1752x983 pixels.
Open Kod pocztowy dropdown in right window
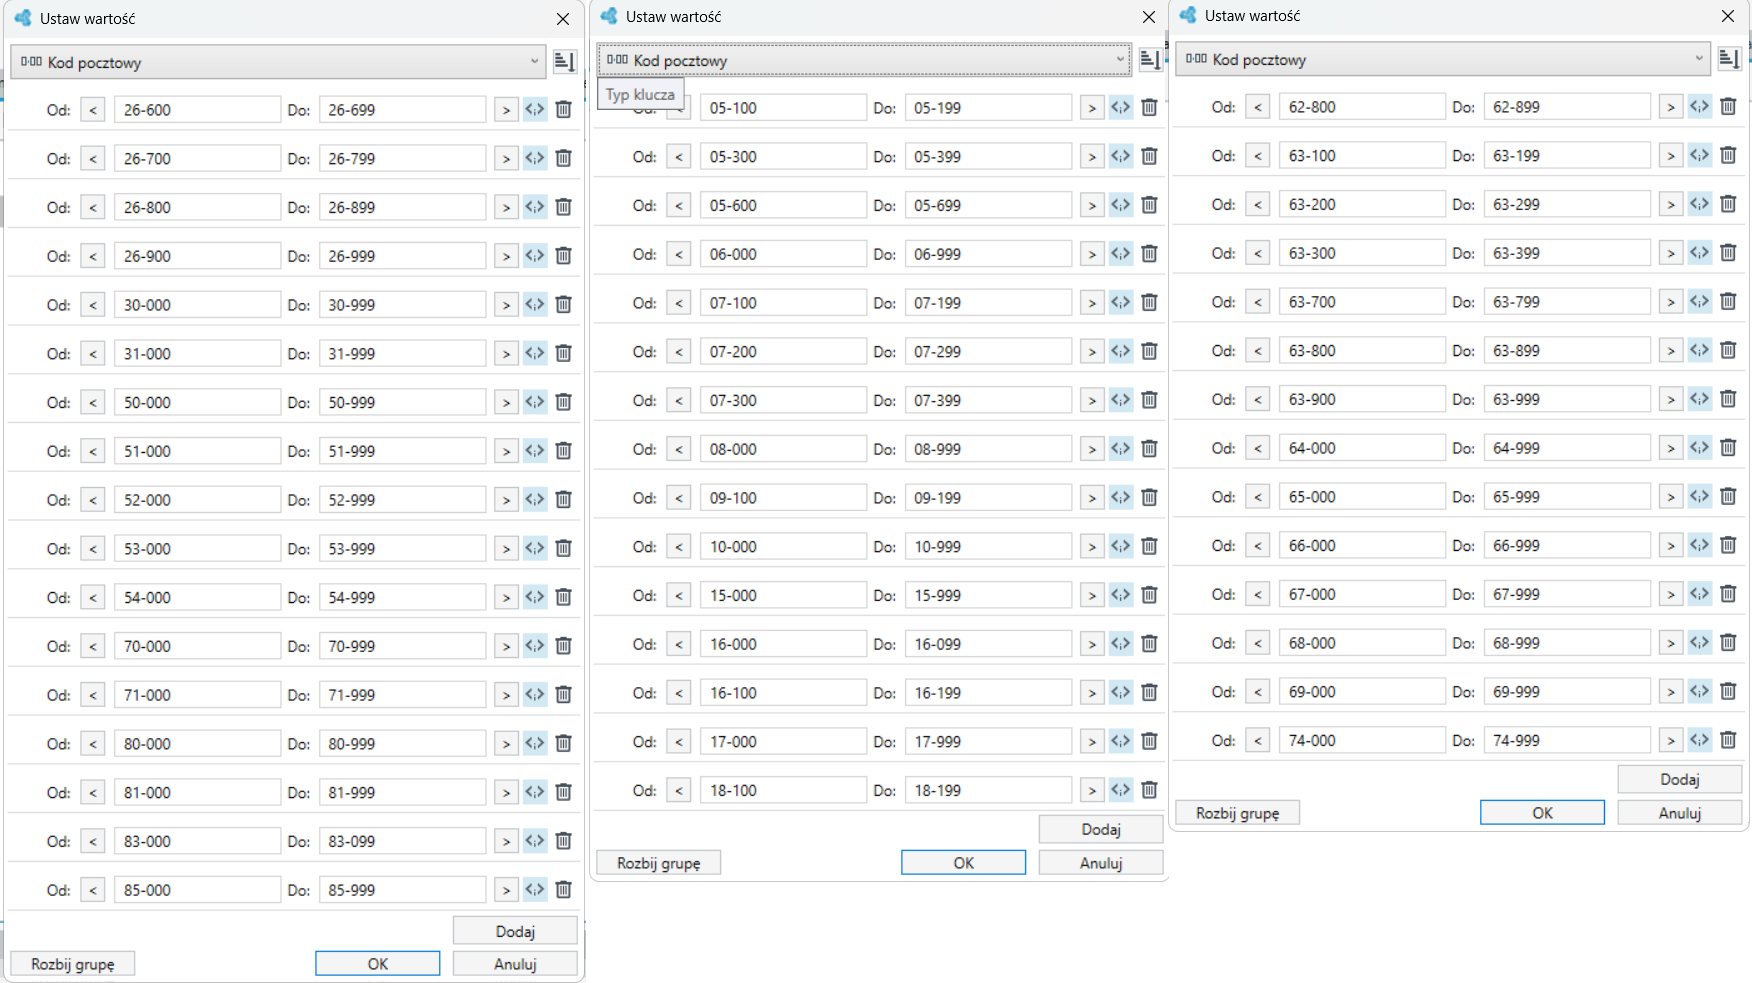pos(1443,59)
